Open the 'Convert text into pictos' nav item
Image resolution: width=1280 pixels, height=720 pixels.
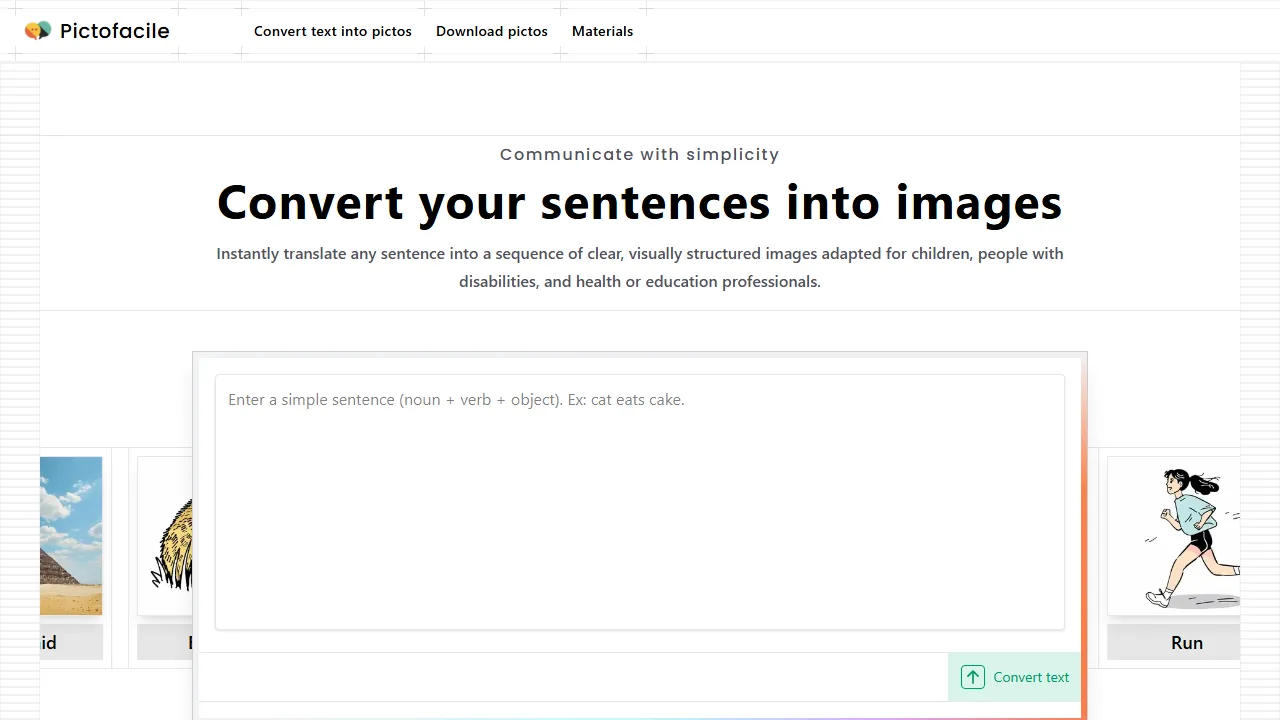click(333, 31)
